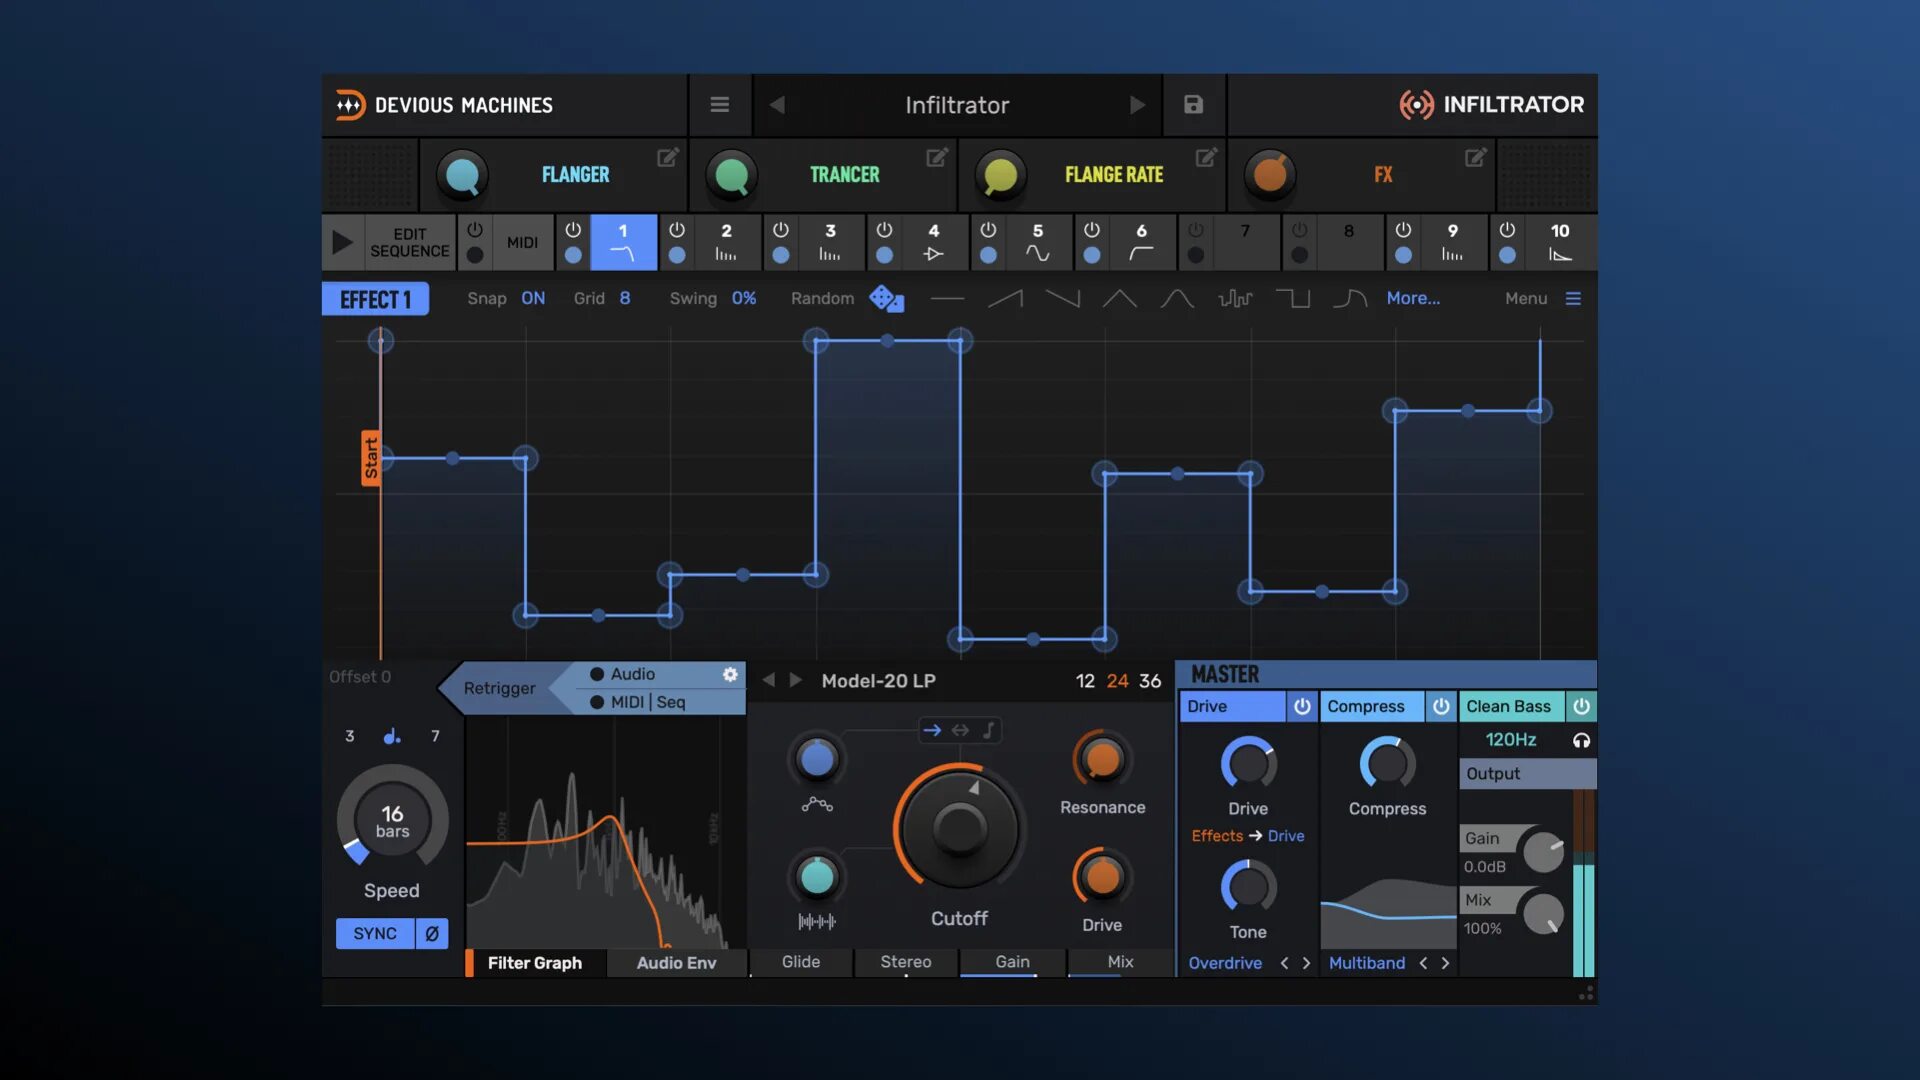This screenshot has width=1920, height=1080.
Task: Click the SYNC button
Action: click(x=375, y=933)
